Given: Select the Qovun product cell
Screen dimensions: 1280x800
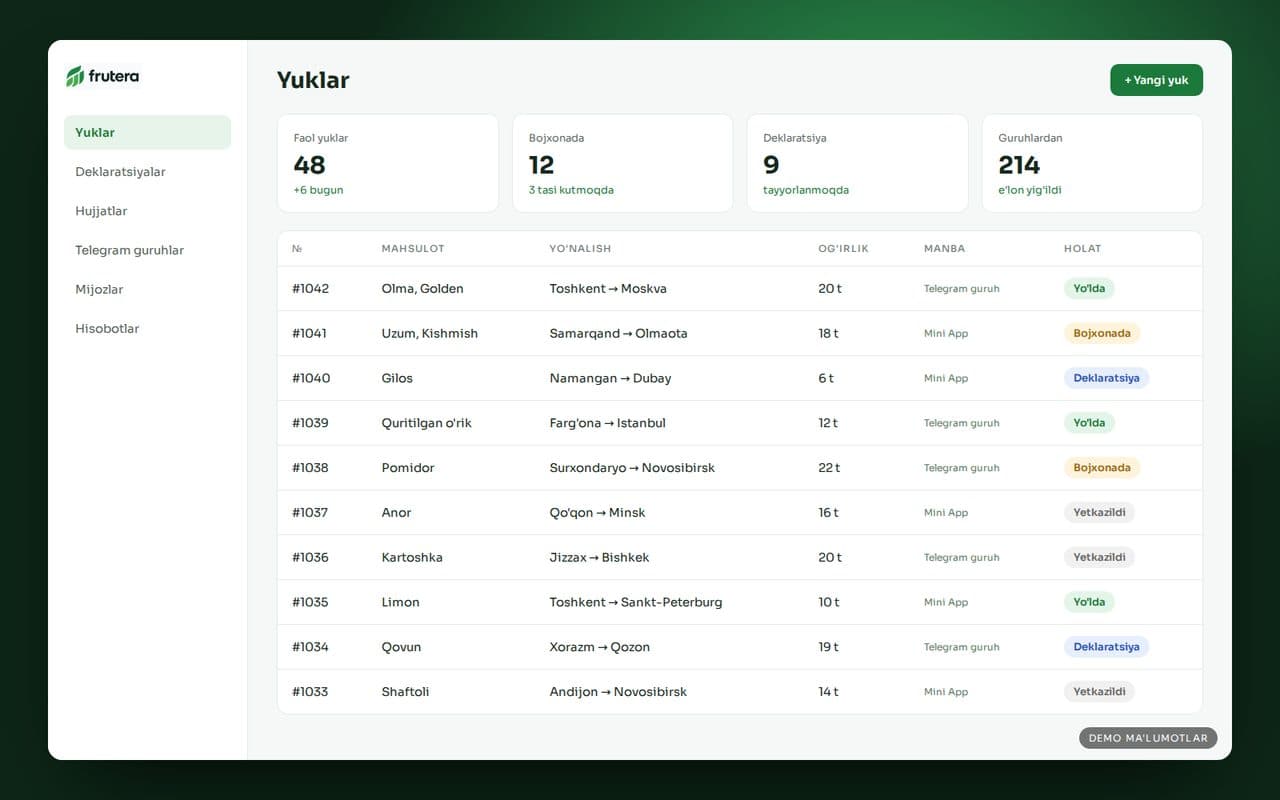Looking at the screenshot, I should pos(401,647).
